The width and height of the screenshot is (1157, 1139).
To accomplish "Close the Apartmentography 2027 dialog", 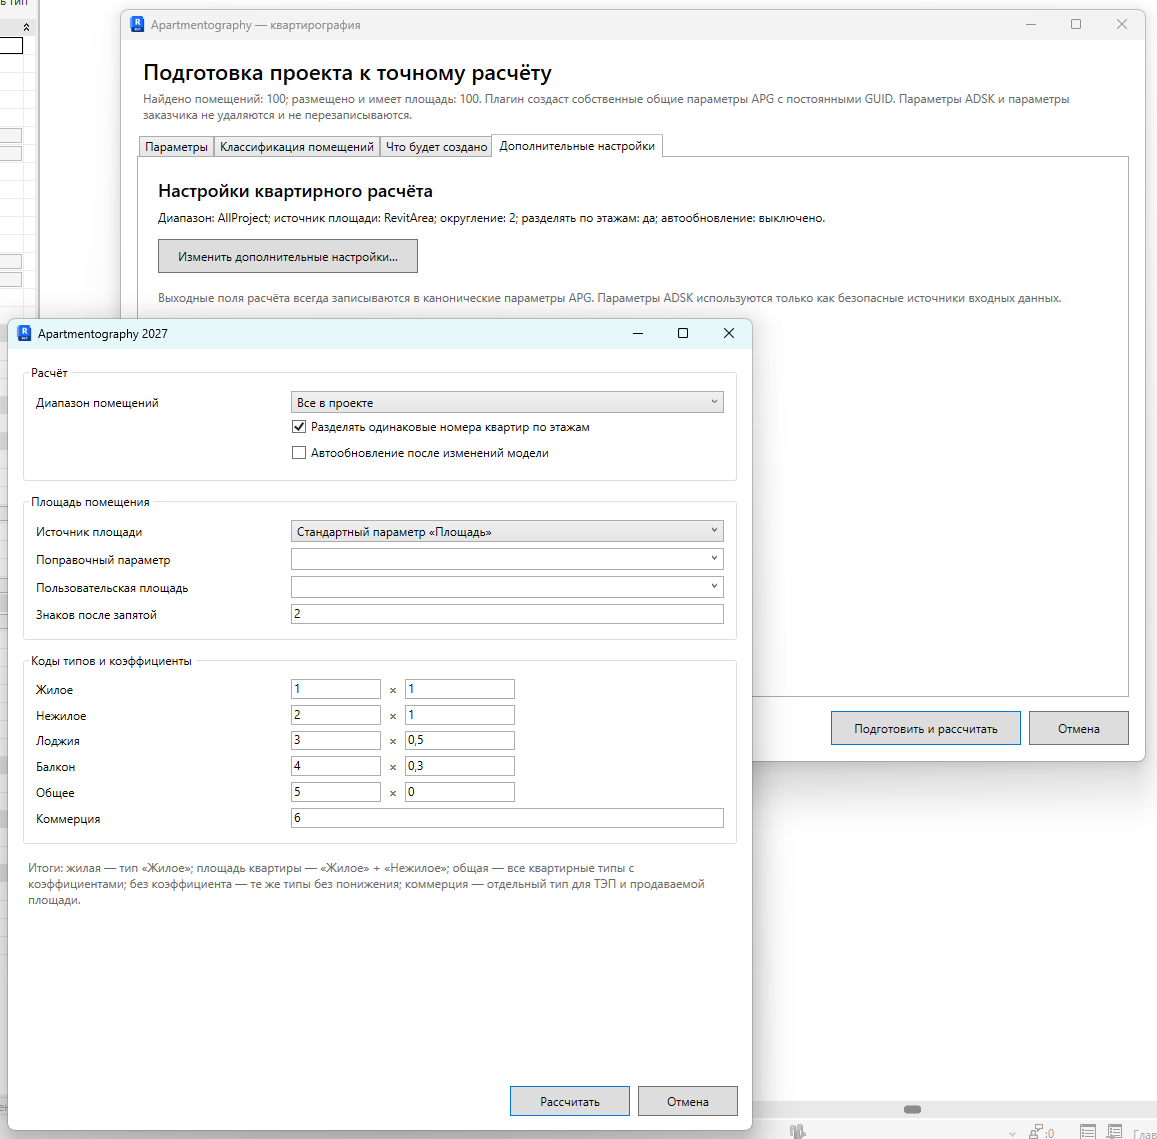I will pyautogui.click(x=729, y=333).
